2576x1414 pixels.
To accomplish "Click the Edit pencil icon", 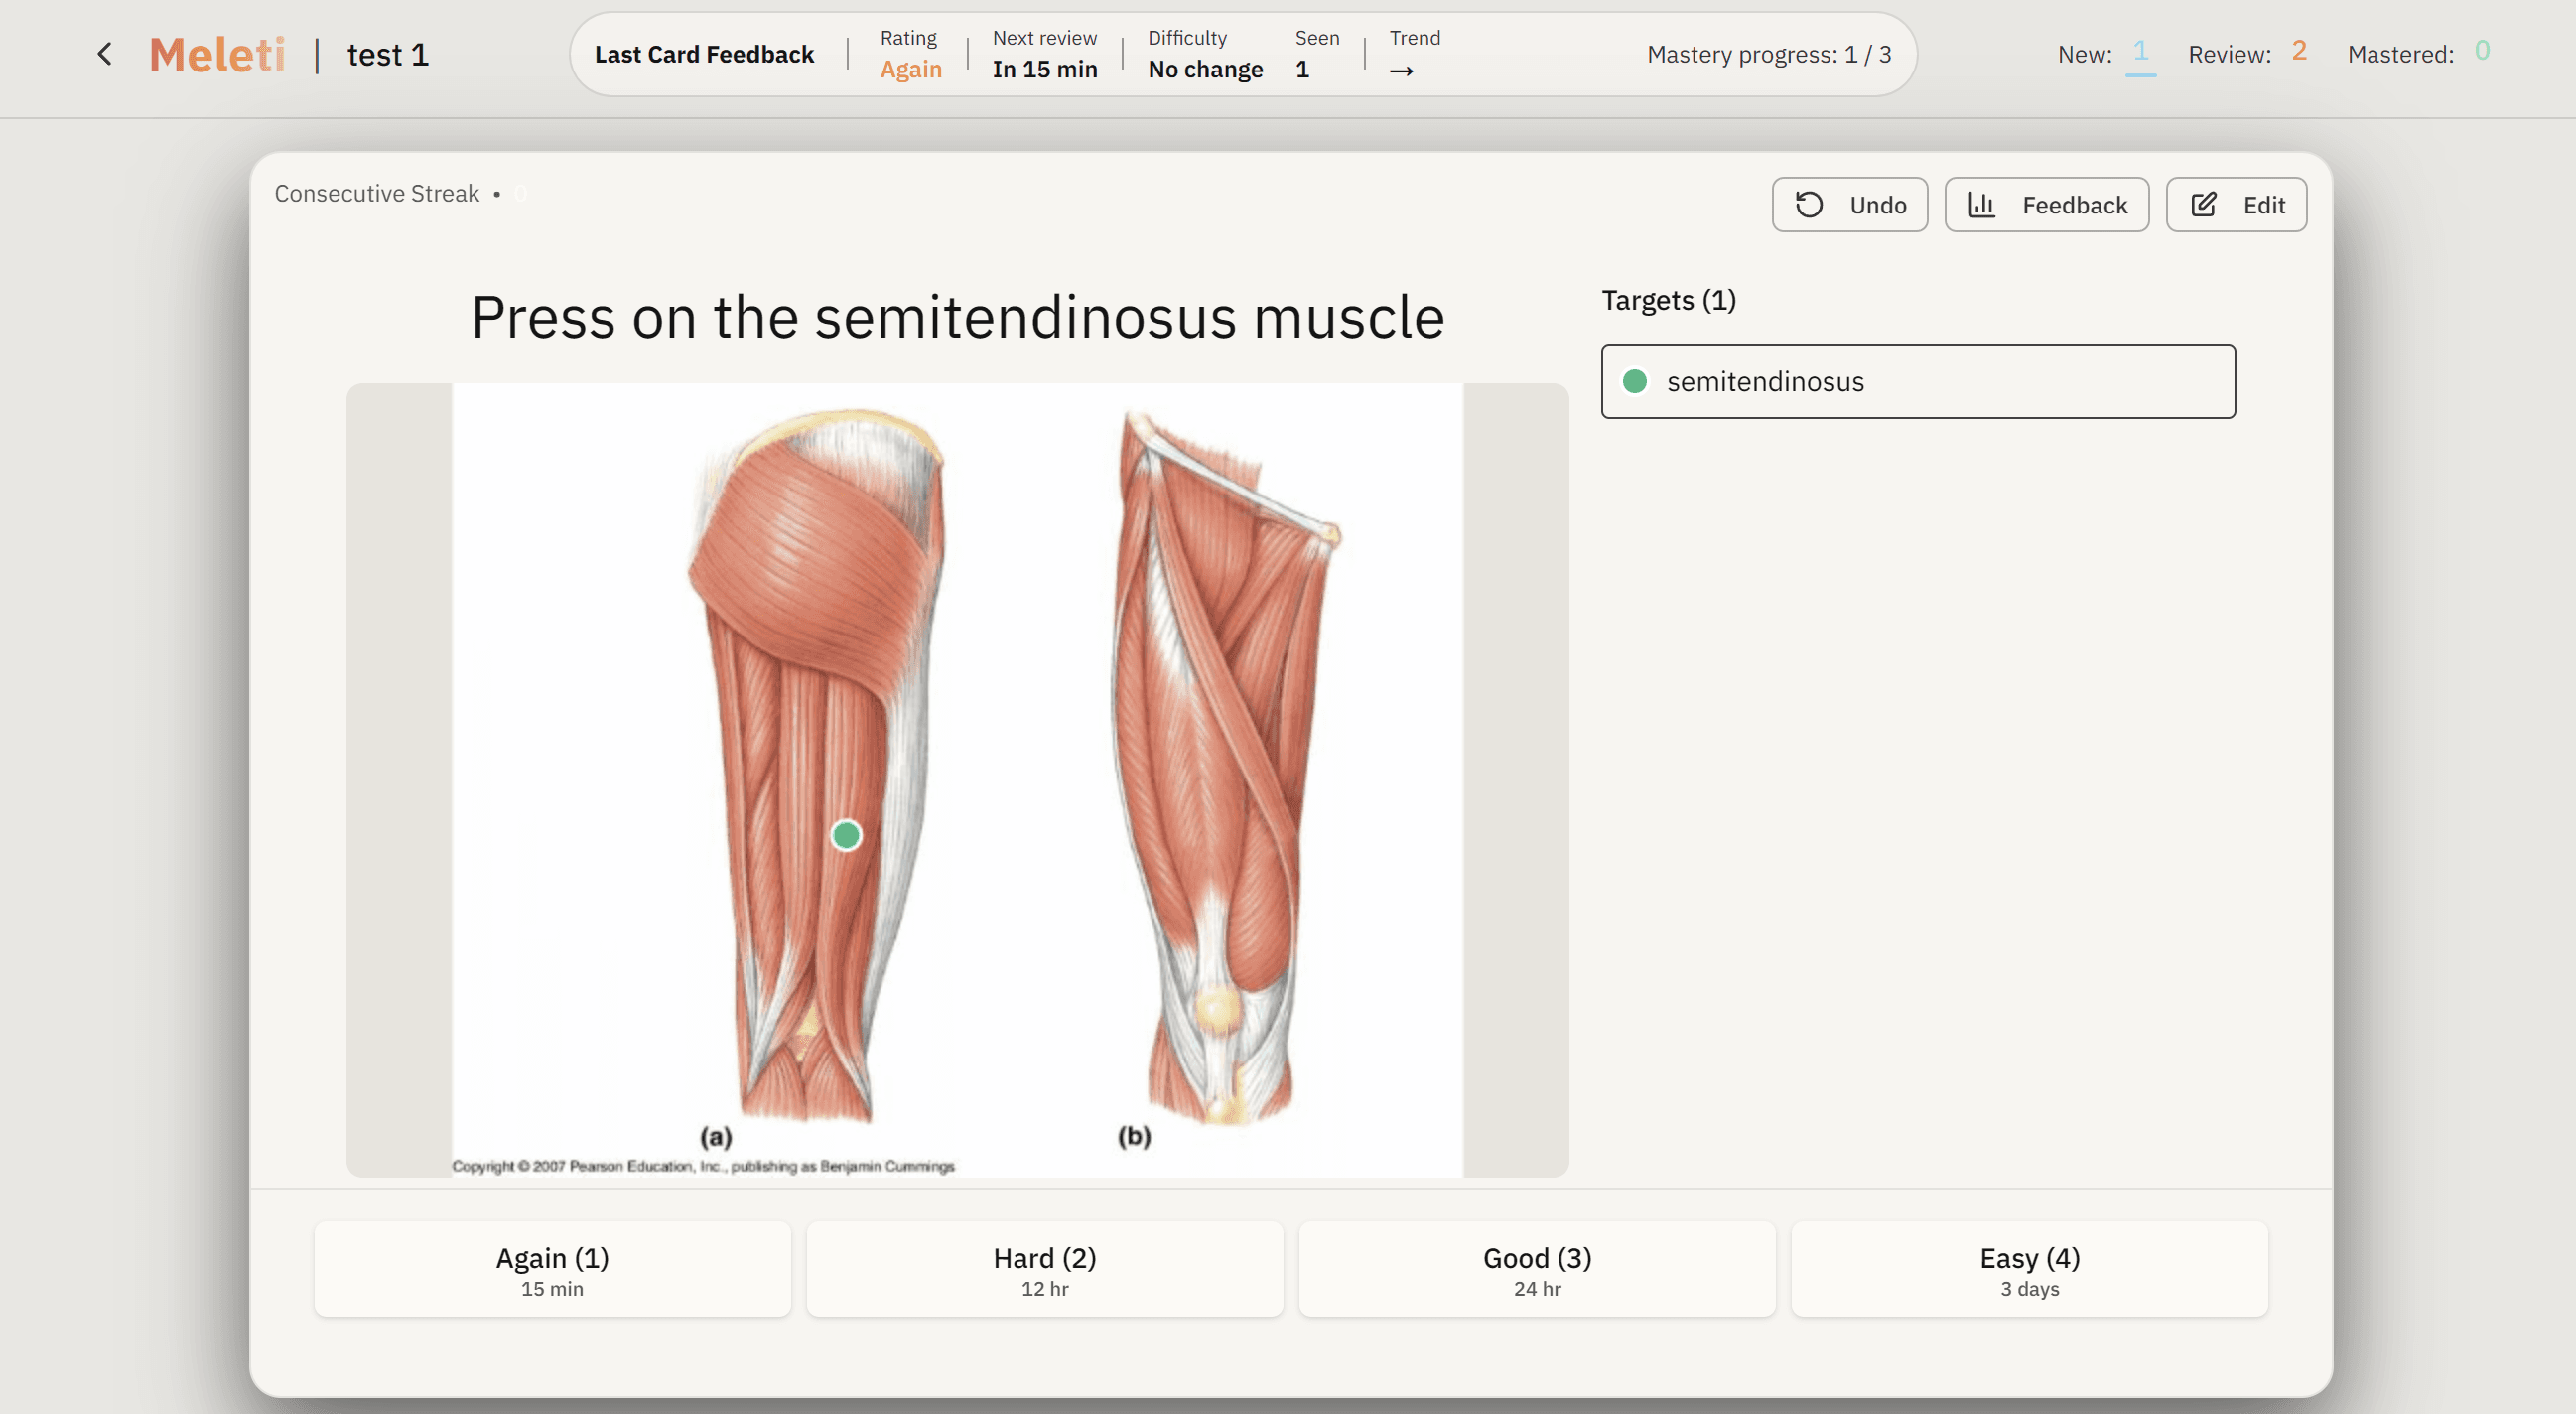I will (2203, 205).
